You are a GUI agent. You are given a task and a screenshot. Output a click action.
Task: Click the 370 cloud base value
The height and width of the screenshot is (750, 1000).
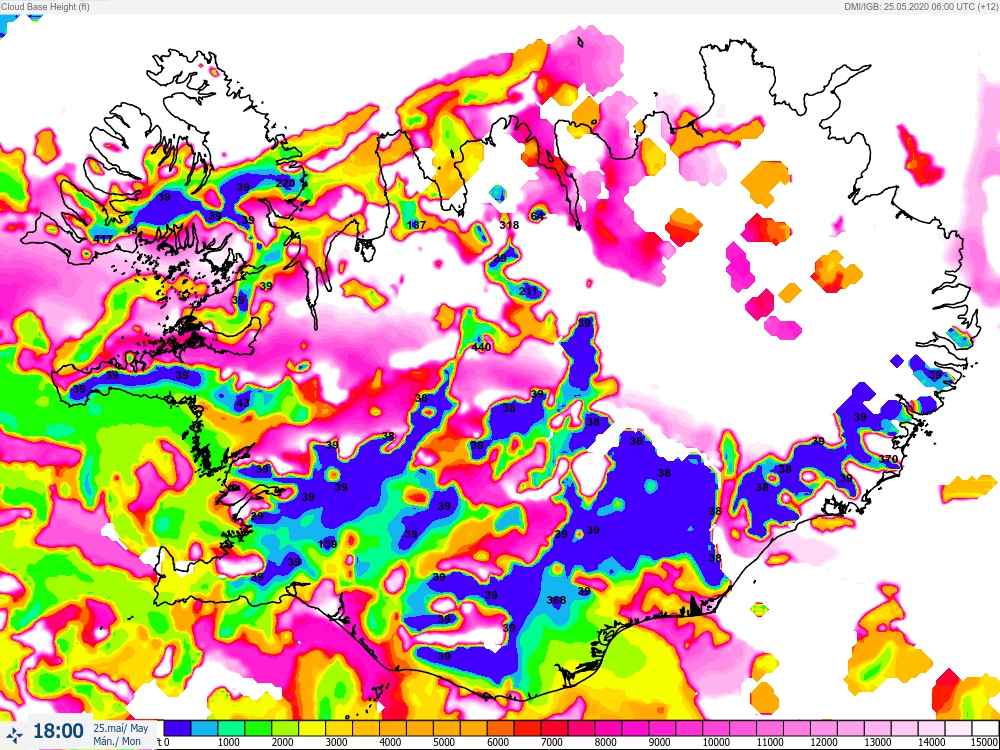coord(888,459)
